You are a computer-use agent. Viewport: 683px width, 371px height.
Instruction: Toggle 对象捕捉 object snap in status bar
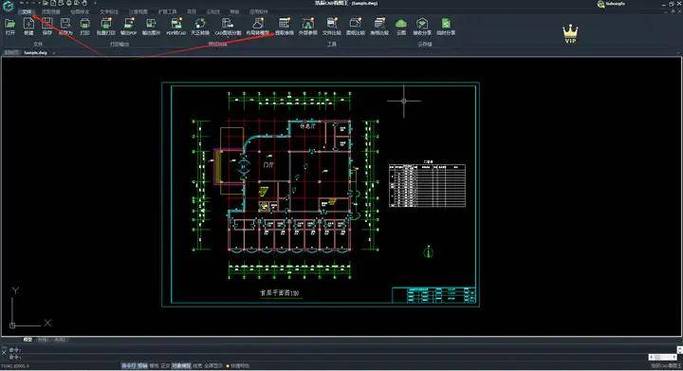click(x=181, y=366)
